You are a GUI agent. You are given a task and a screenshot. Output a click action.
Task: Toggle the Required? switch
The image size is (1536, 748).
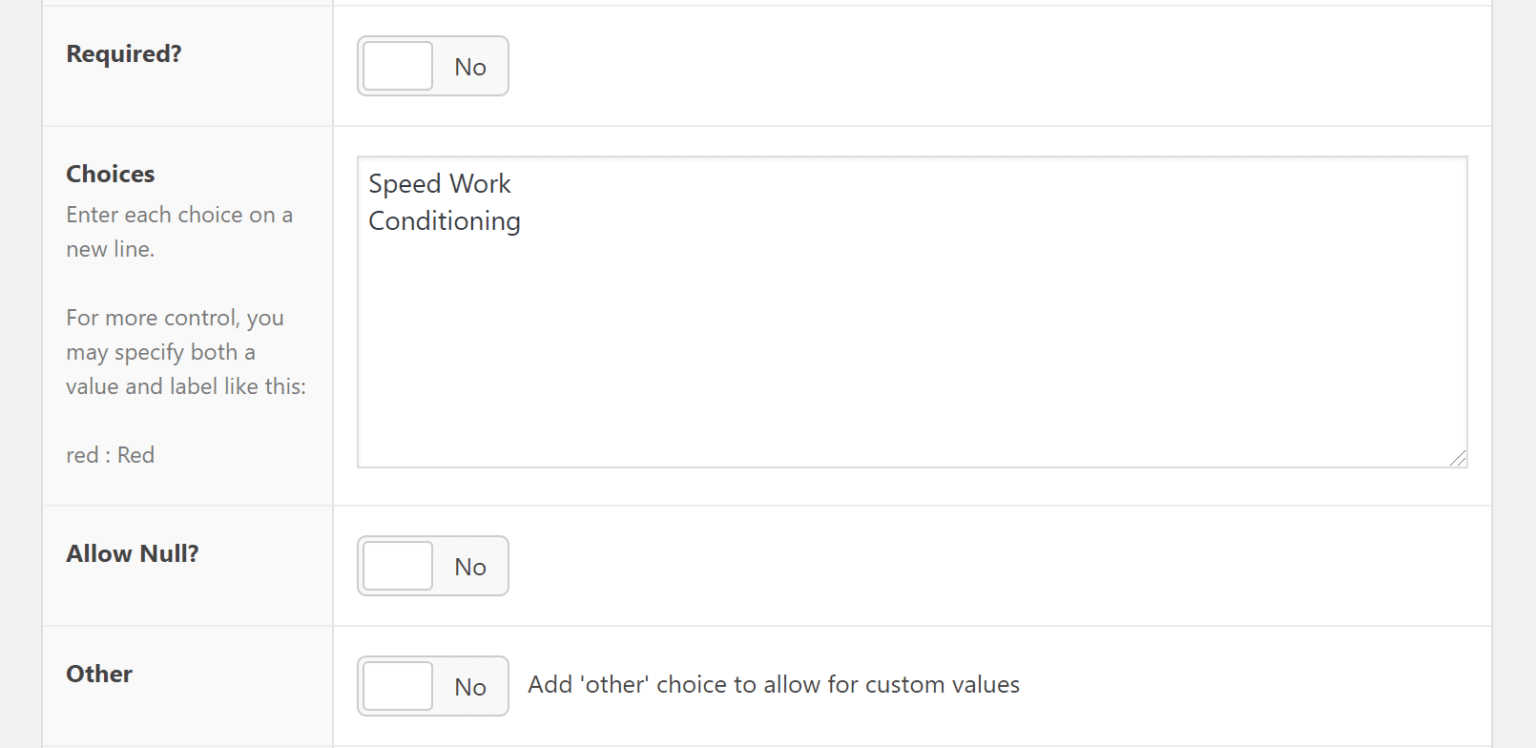pos(432,66)
